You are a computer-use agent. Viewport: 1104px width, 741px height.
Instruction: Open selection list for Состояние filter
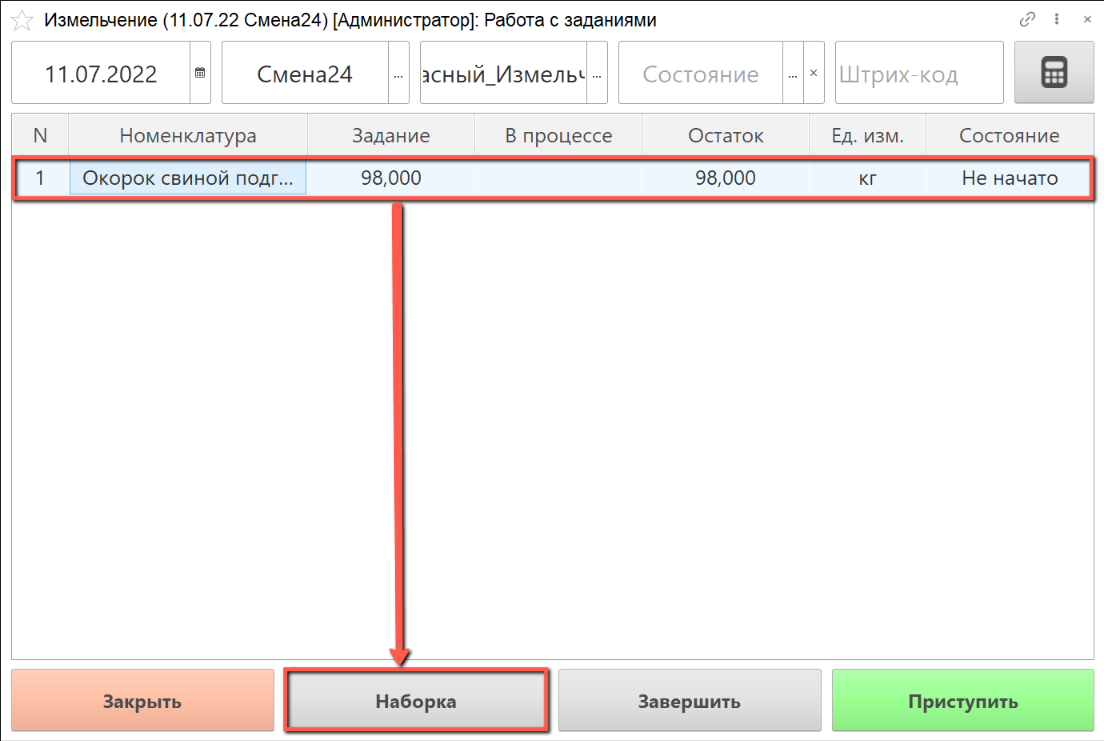coord(793,73)
